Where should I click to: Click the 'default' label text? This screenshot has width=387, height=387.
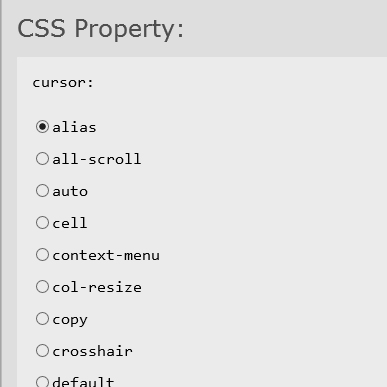83,382
